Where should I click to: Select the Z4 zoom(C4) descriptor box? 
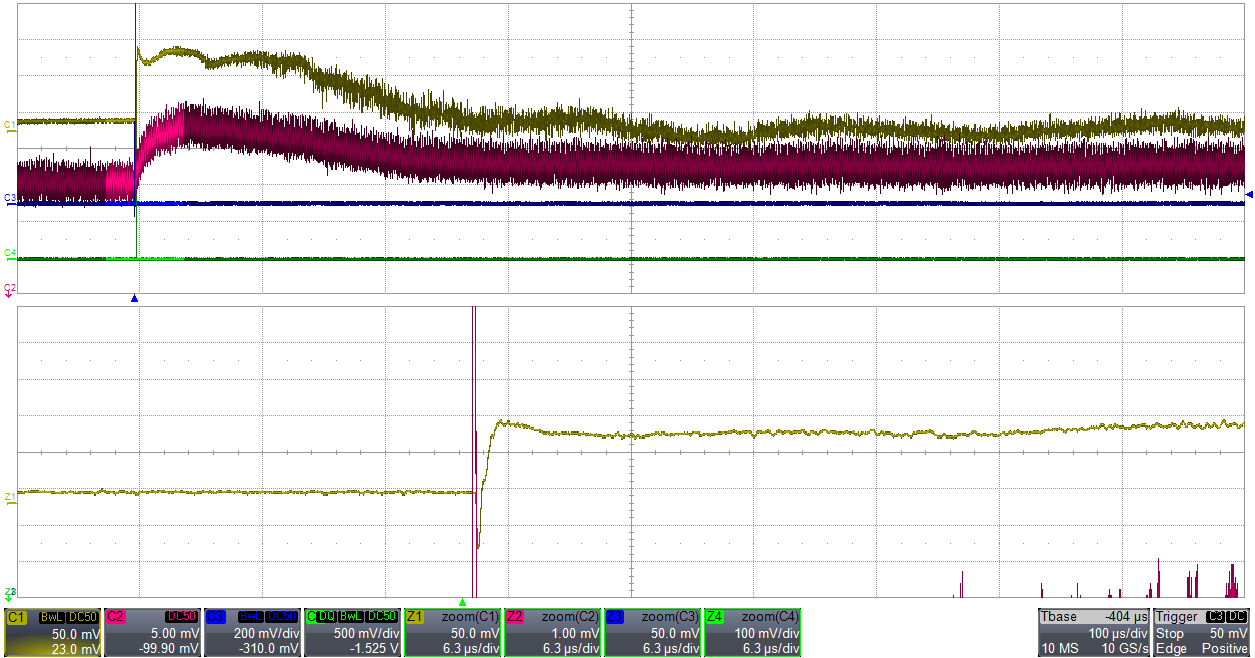pyautogui.click(x=752, y=632)
